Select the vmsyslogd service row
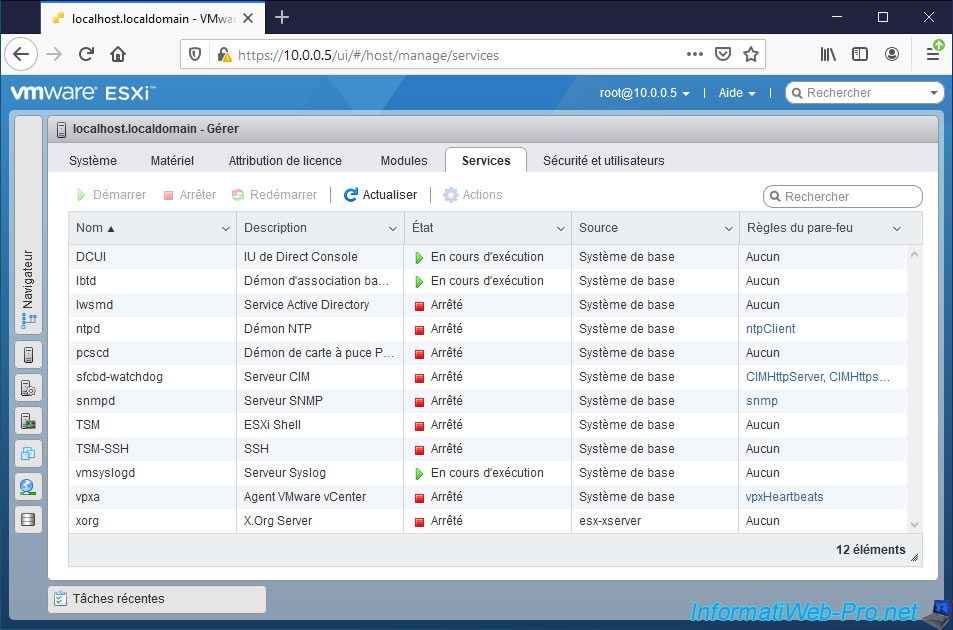This screenshot has width=953, height=630. pos(487,473)
